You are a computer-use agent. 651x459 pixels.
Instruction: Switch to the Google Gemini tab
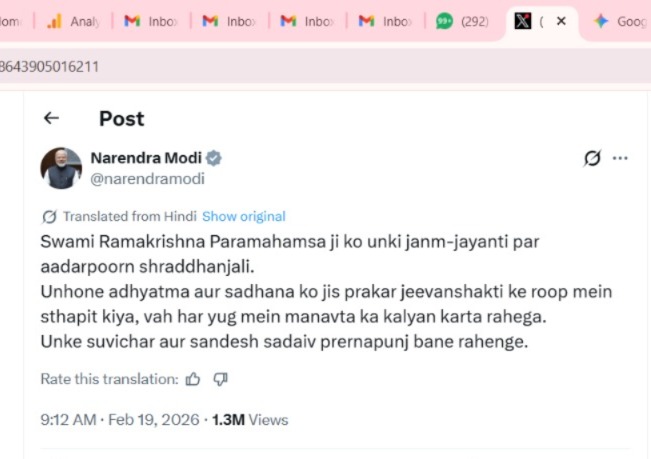620,21
